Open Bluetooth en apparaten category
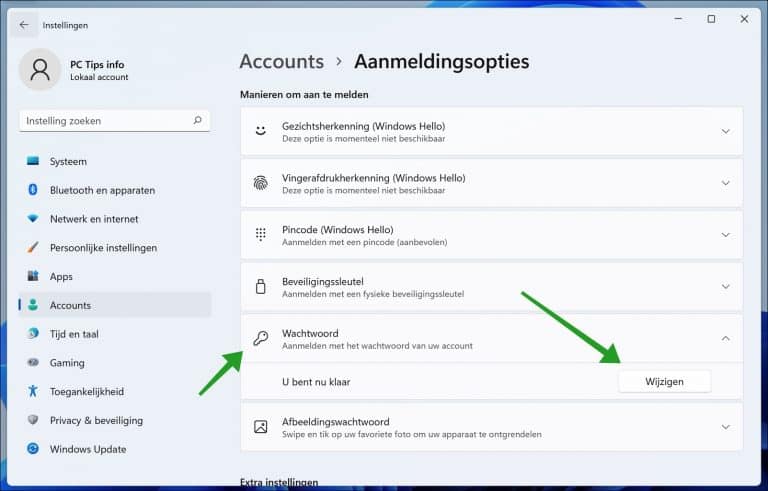The height and width of the screenshot is (491, 768). [x=115, y=190]
